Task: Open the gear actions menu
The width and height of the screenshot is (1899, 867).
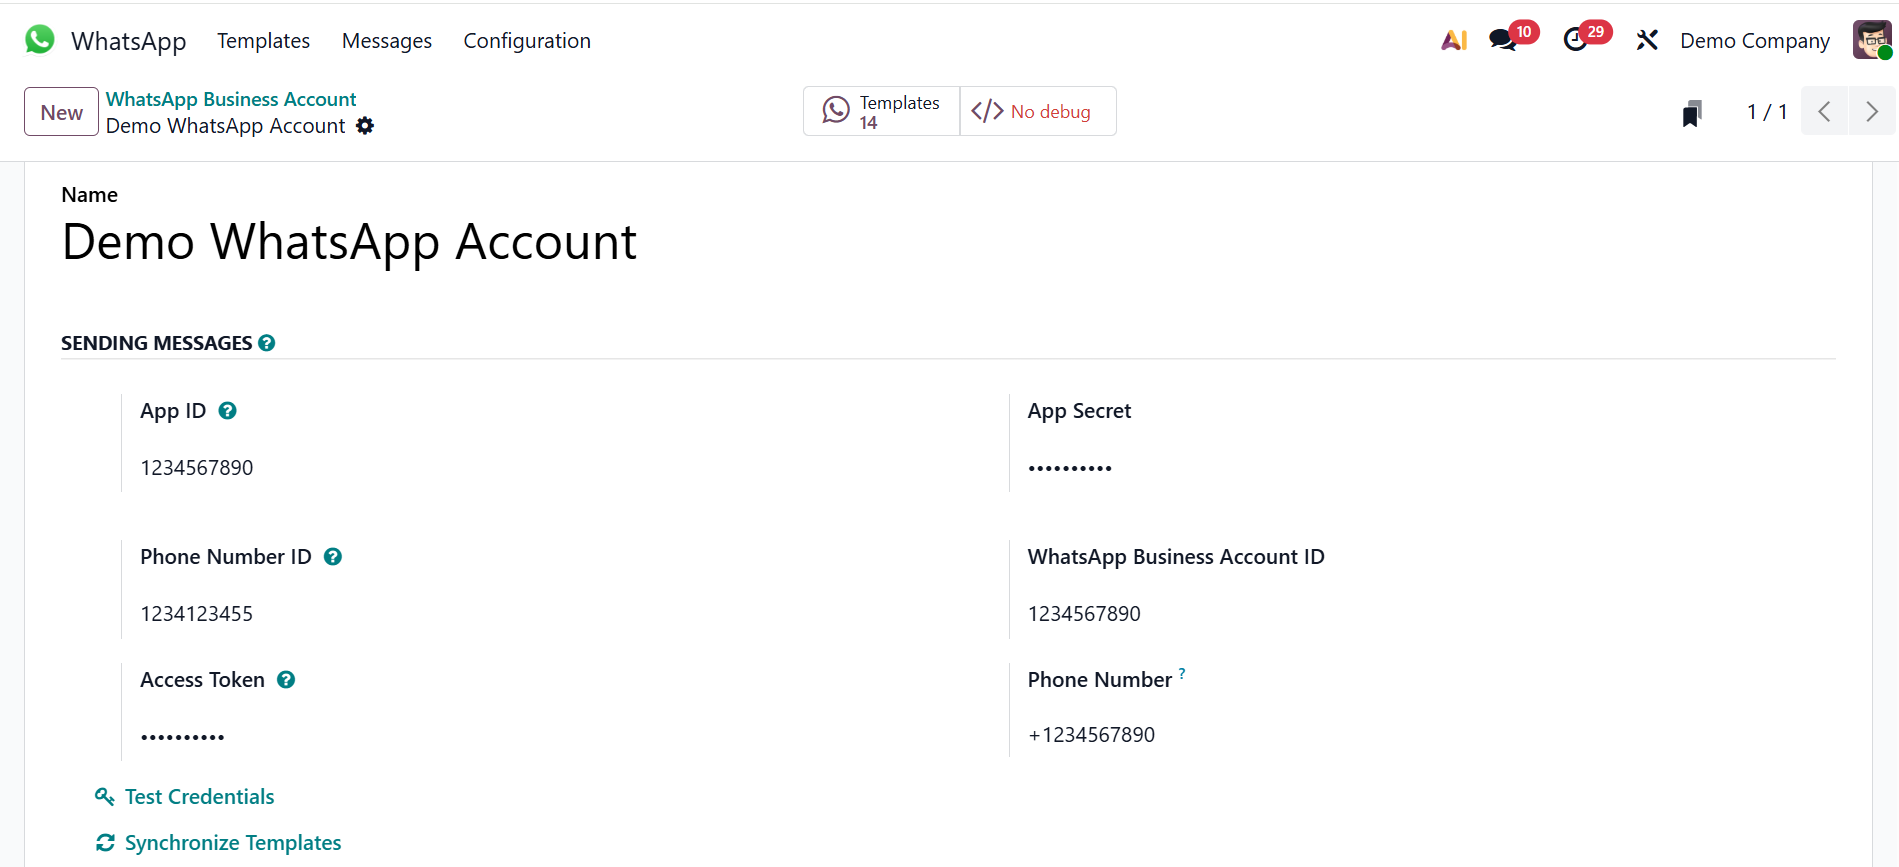Action: coord(366,126)
